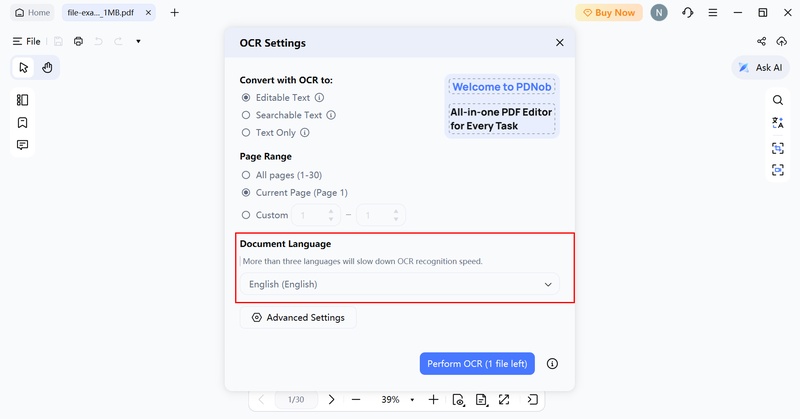
Task: Open the page thumbnails panel
Action: click(22, 100)
